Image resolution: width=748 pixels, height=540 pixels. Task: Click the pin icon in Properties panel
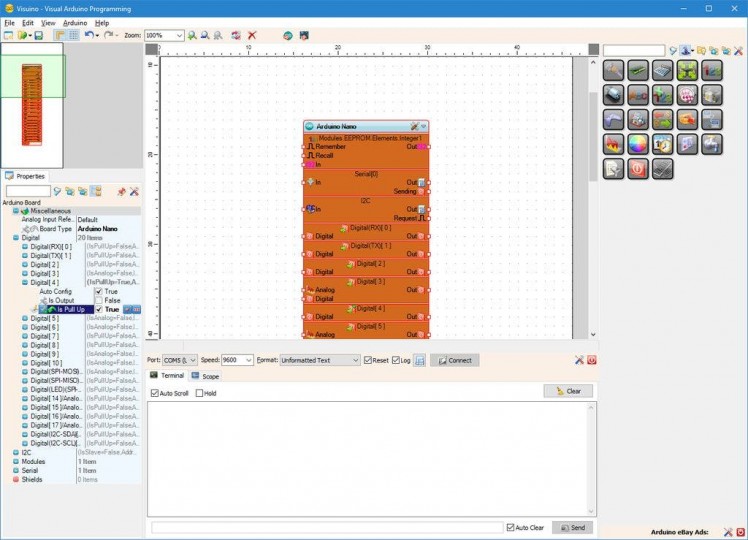pos(121,191)
